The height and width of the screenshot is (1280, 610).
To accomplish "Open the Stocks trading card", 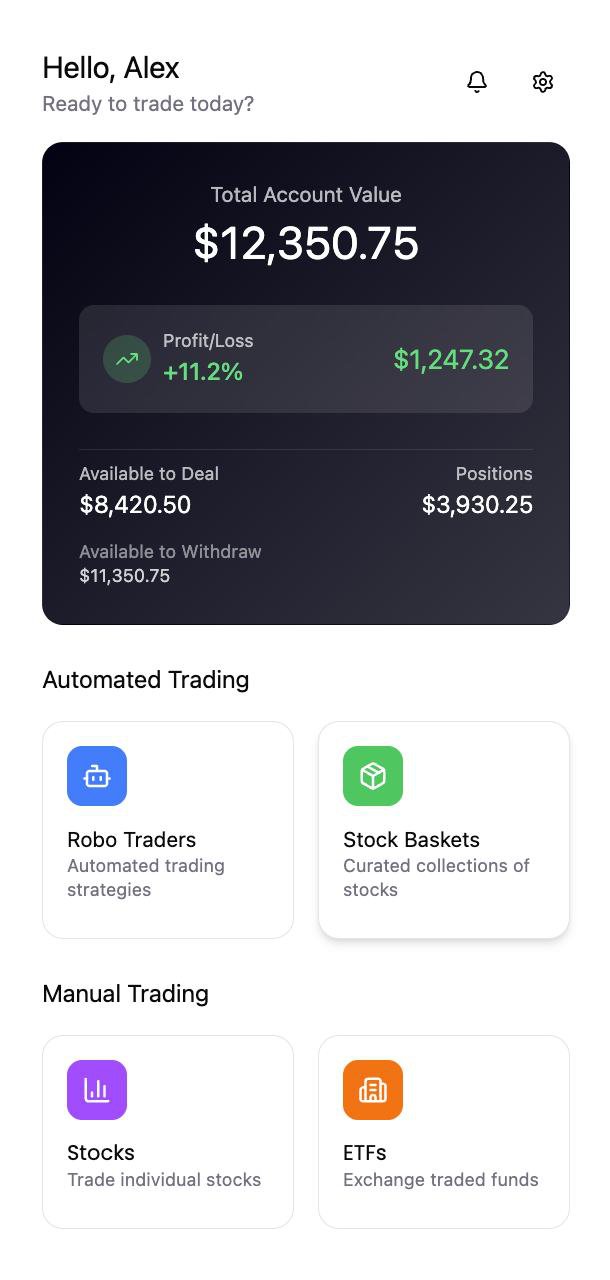I will click(167, 1131).
